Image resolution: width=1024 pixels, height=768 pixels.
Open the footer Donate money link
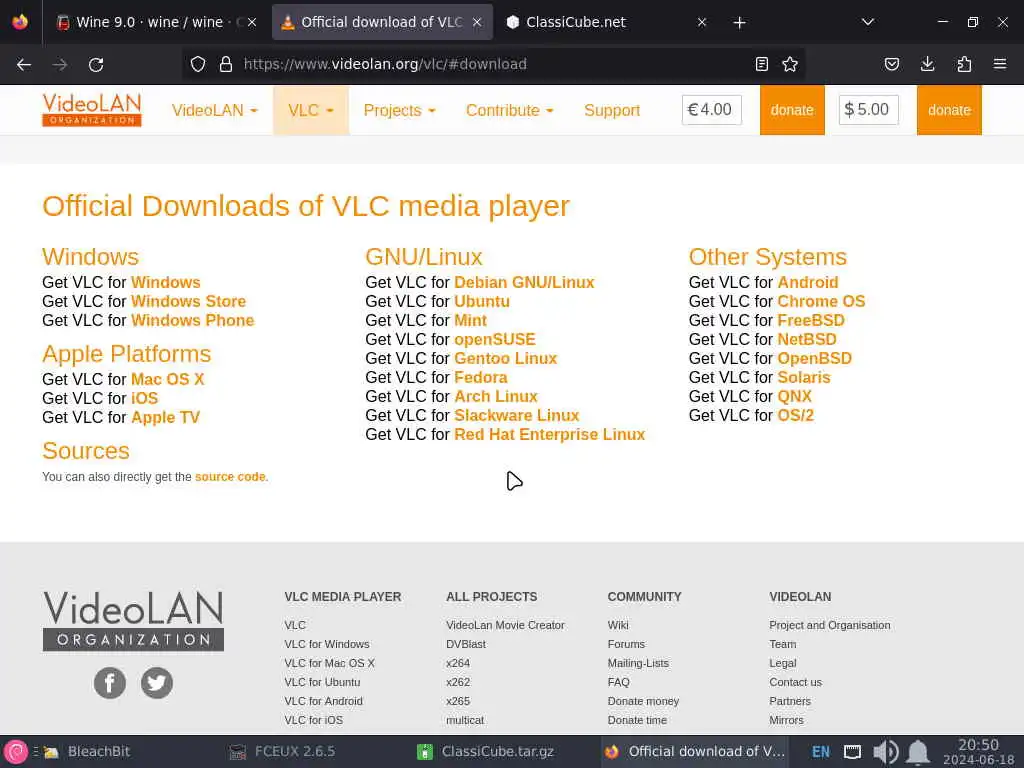(643, 701)
